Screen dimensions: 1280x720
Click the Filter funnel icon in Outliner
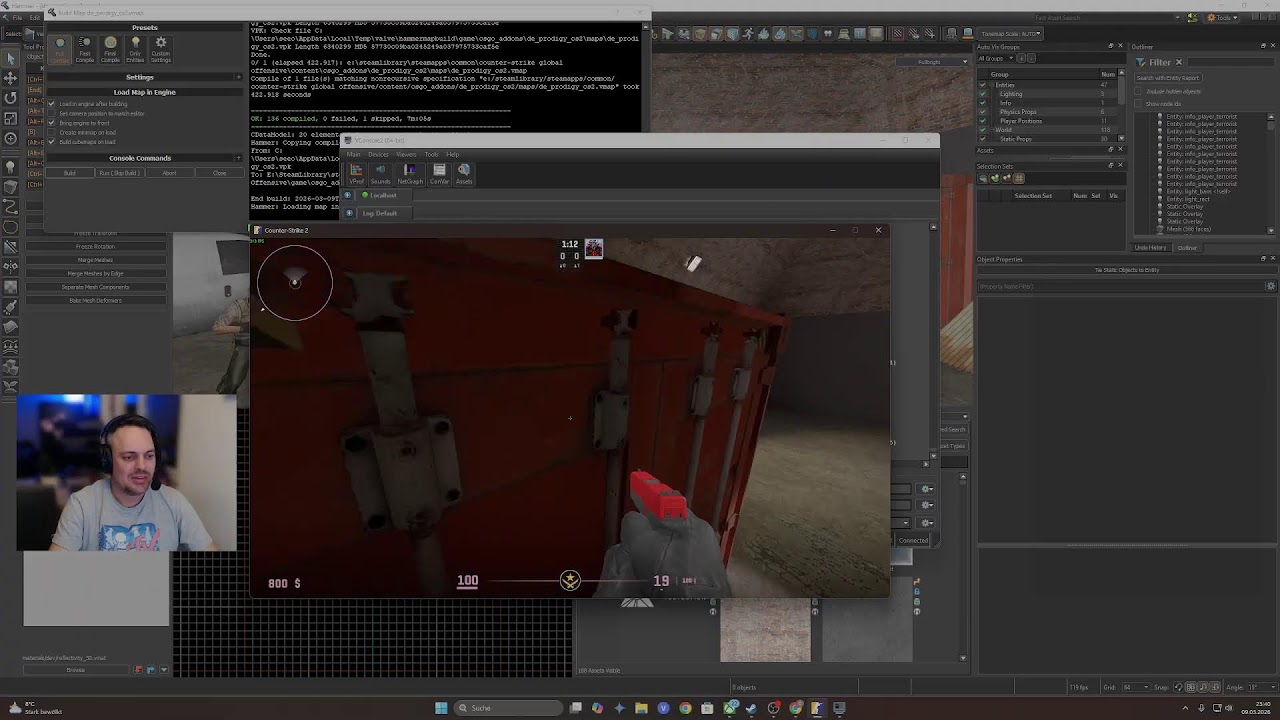pyautogui.click(x=1141, y=62)
